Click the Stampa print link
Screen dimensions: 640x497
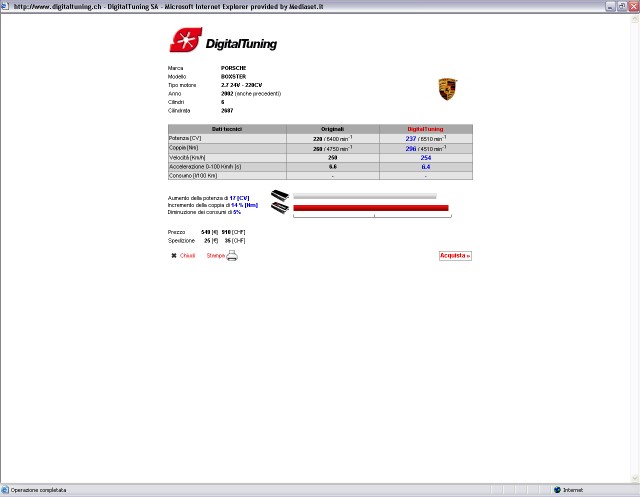pyautogui.click(x=215, y=256)
